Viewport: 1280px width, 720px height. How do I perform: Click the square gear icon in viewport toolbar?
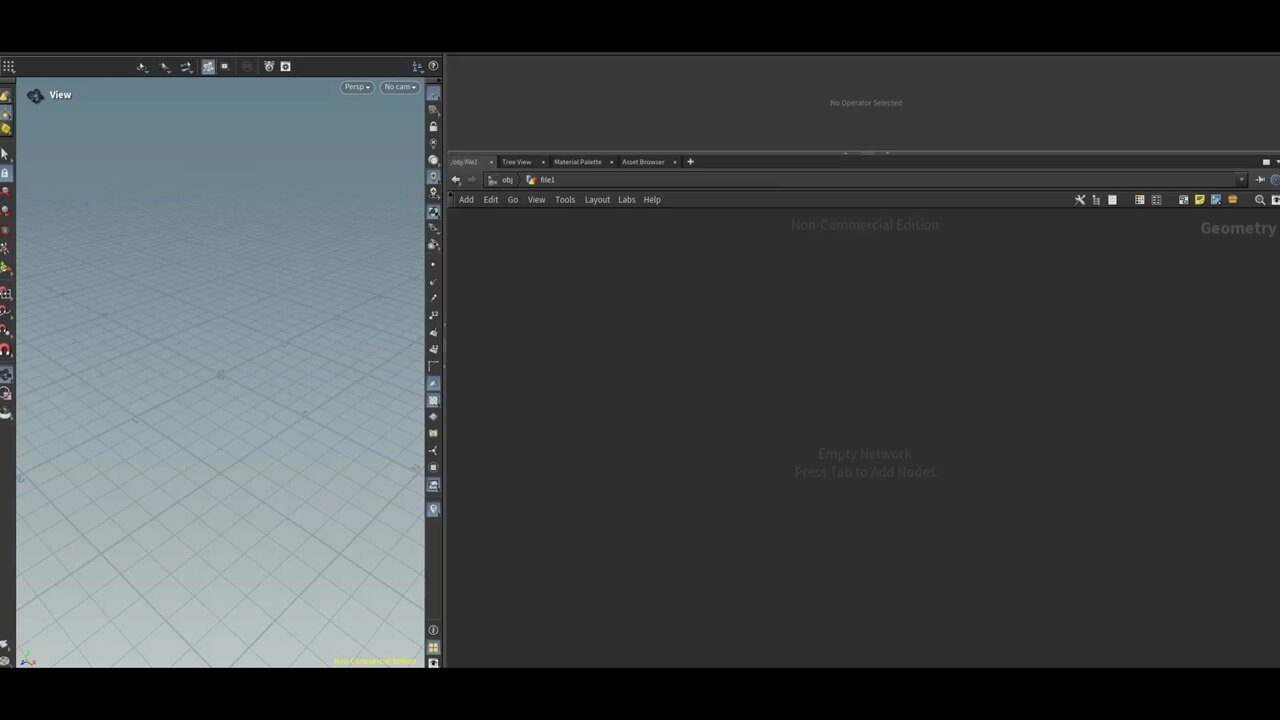coord(285,66)
